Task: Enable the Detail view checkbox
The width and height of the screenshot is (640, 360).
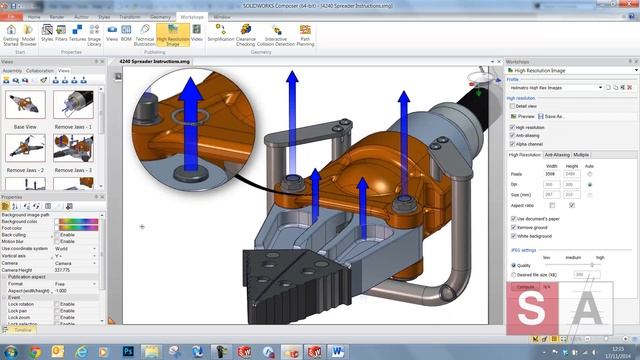Action: pos(512,106)
